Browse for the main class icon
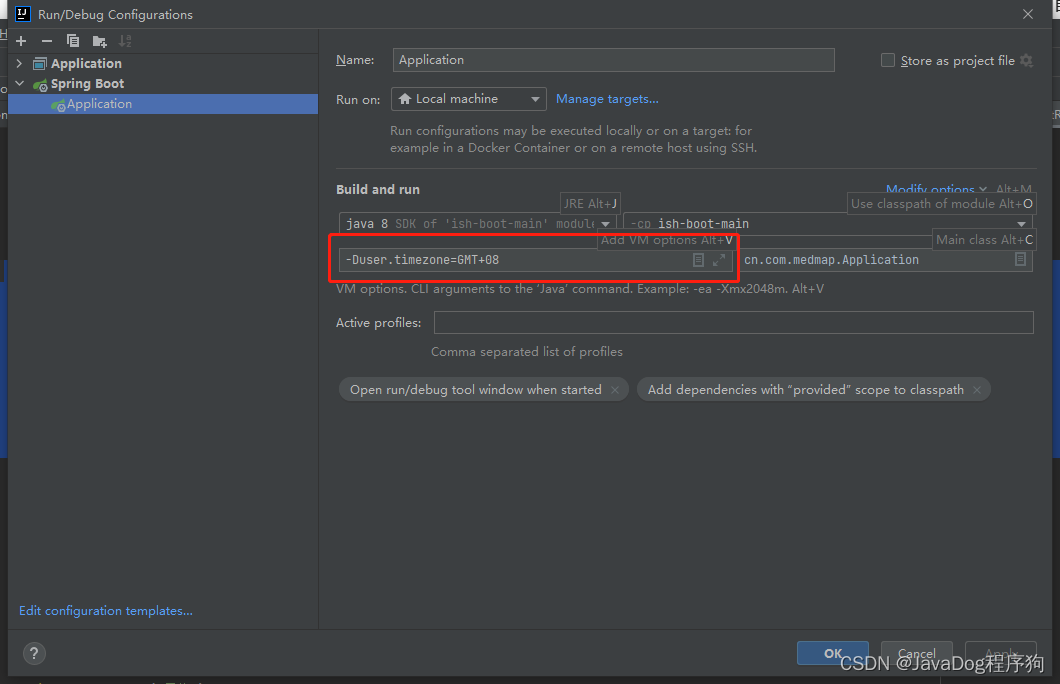This screenshot has height=684, width=1060. pos(1021,260)
